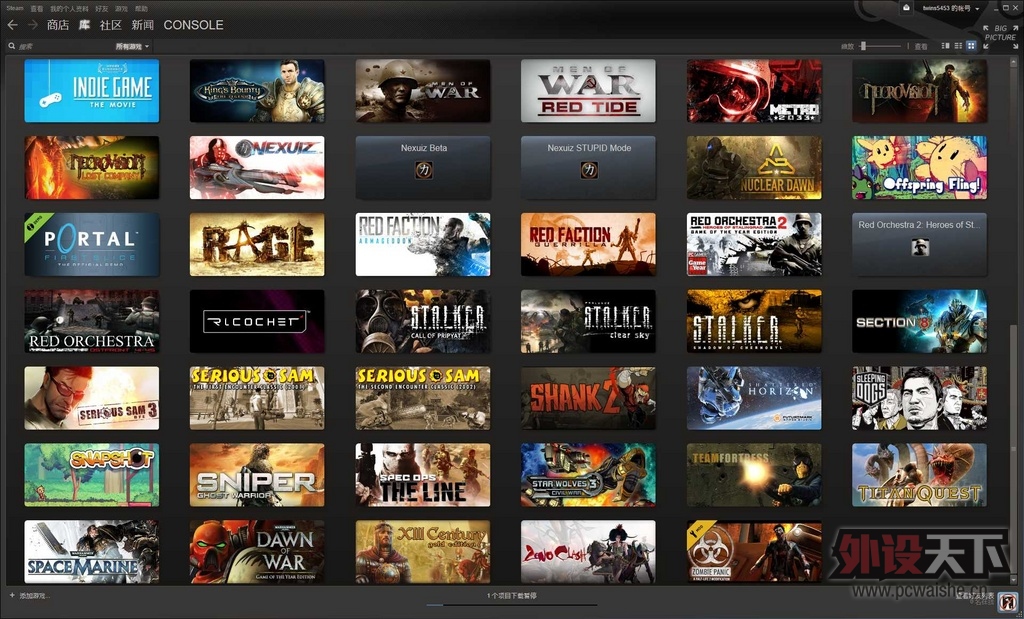The image size is (1024, 619).
Task: Open the 帮助 menu
Action: (x=141, y=8)
